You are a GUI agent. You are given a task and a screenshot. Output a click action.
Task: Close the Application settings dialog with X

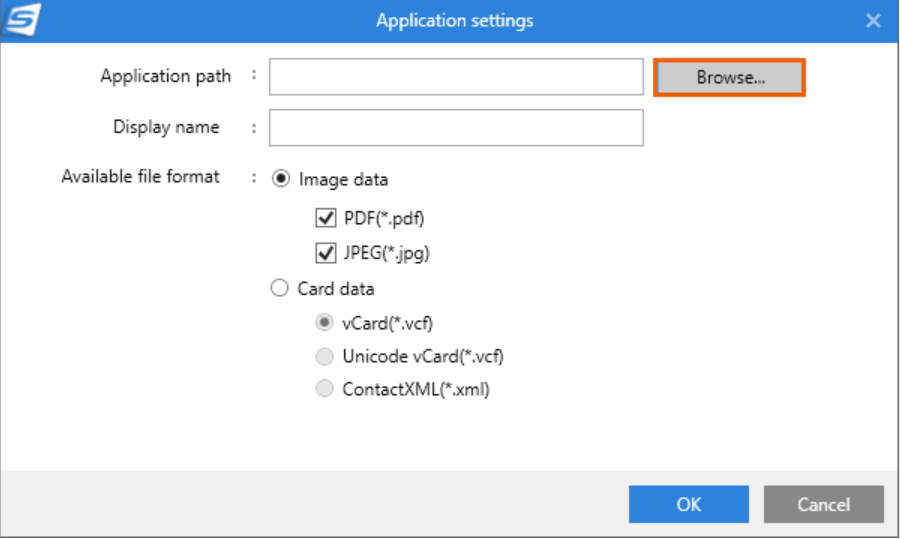(x=873, y=21)
